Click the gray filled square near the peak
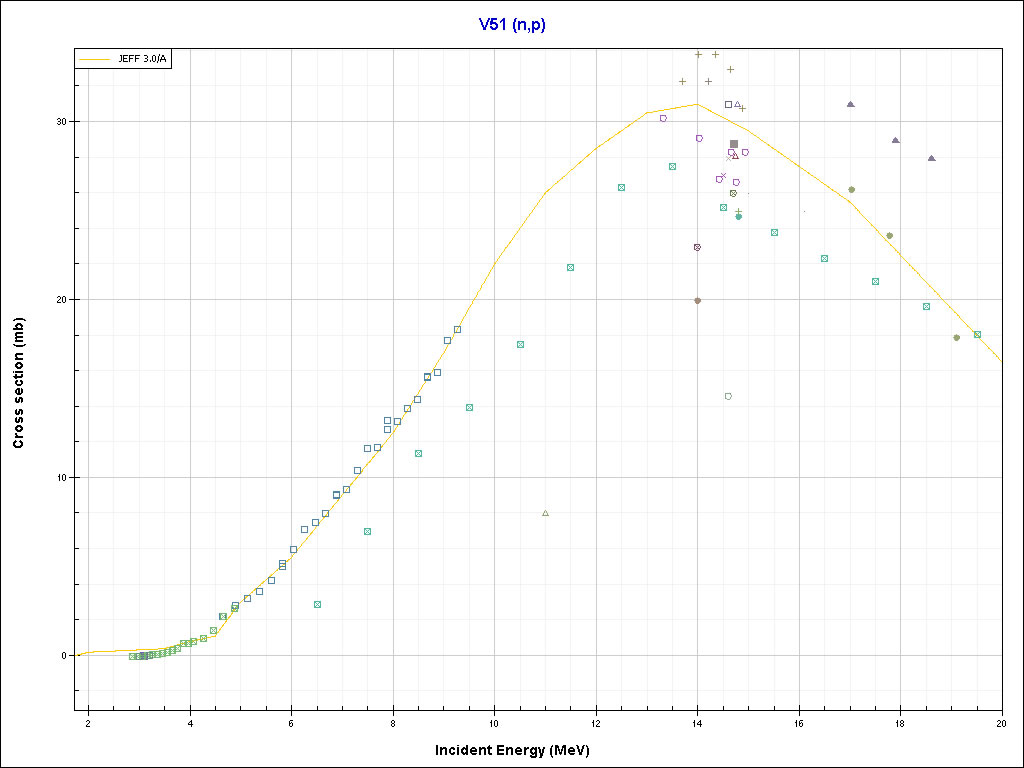Screen dimensions: 1024x768 click(x=734, y=144)
